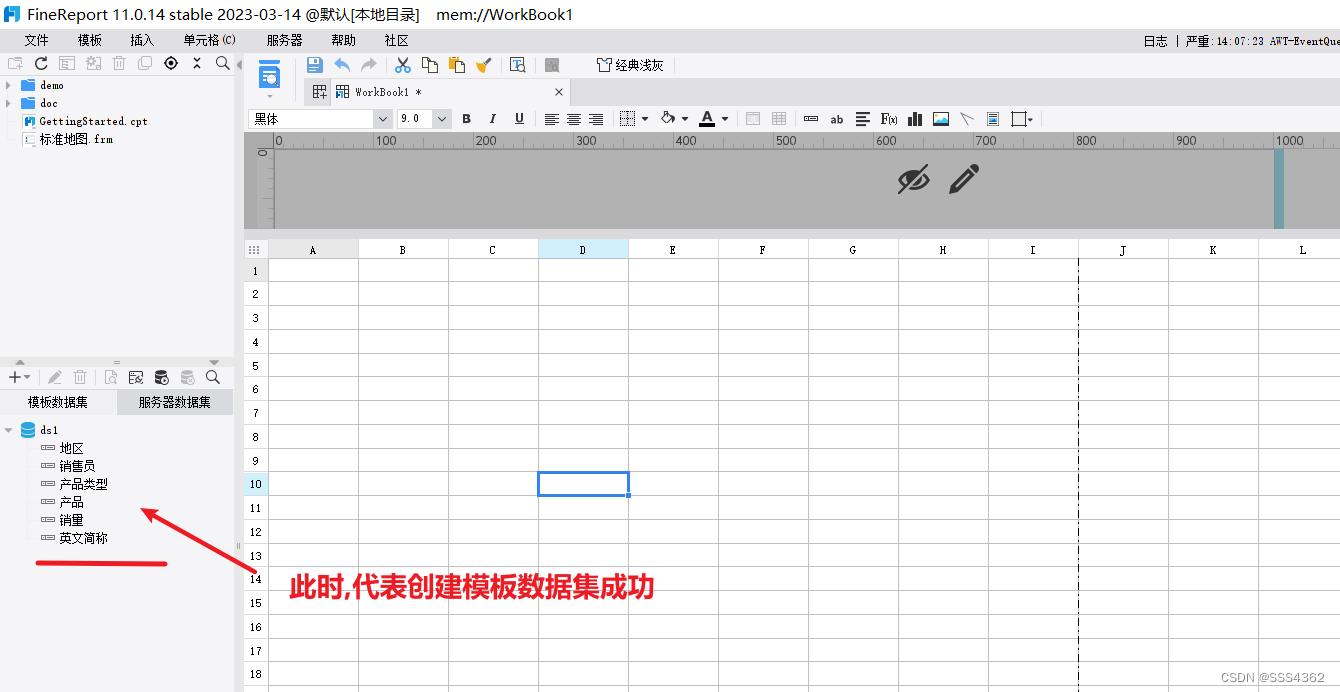Open the 插入 menu
Image resolution: width=1340 pixels, height=692 pixels.
pos(142,40)
